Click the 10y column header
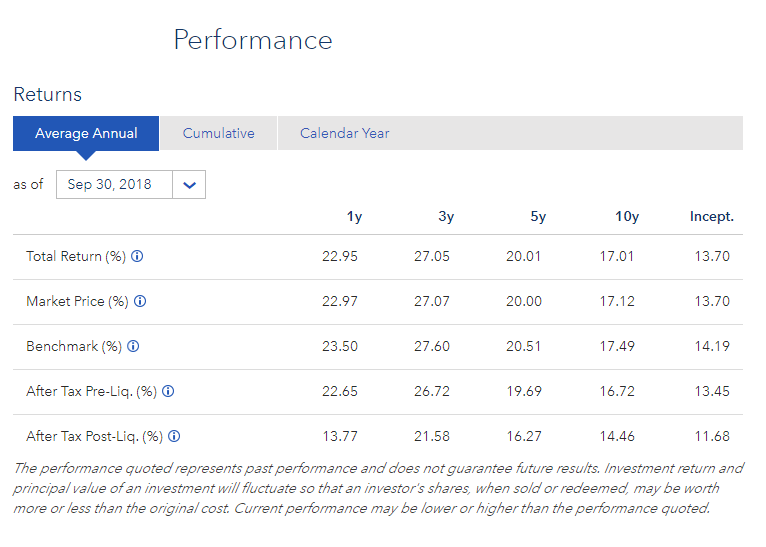The image size is (766, 547). (627, 216)
